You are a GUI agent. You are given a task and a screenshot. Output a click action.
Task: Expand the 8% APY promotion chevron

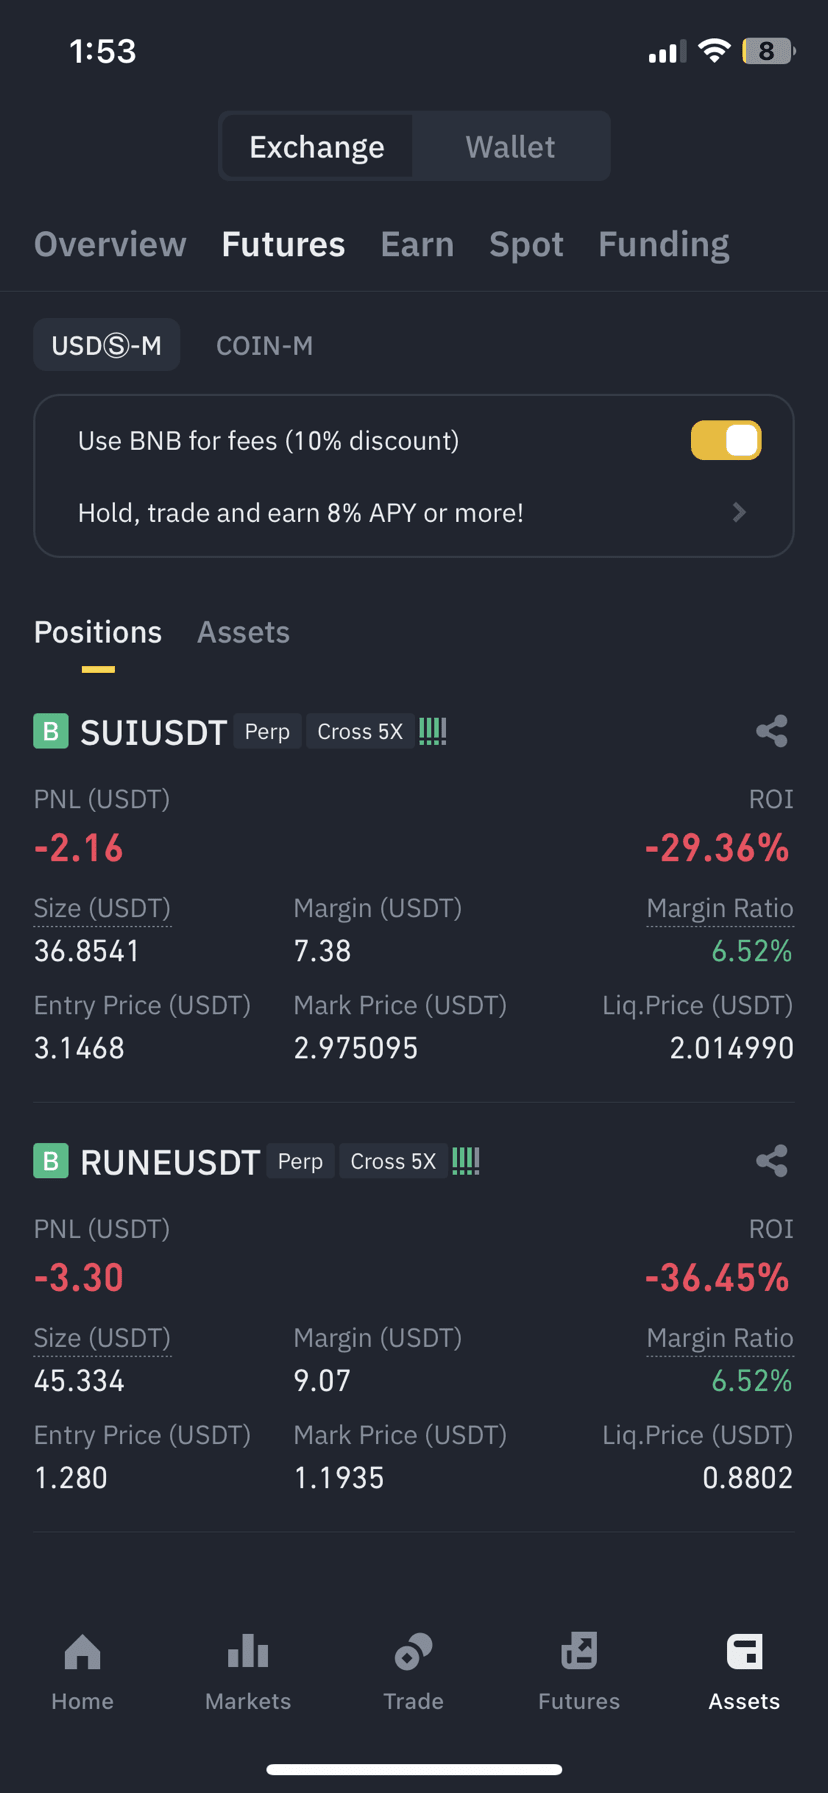(739, 513)
